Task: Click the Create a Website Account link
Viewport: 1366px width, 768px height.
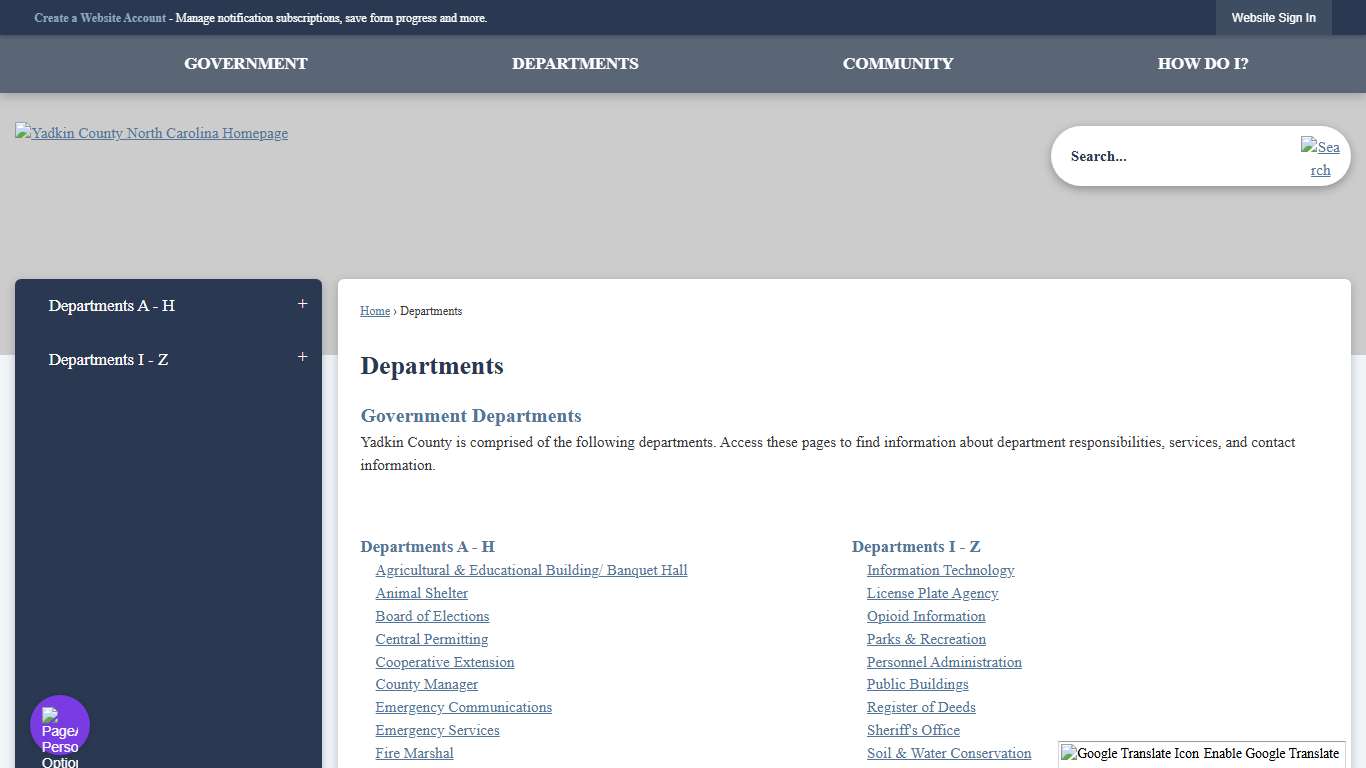Action: (100, 17)
